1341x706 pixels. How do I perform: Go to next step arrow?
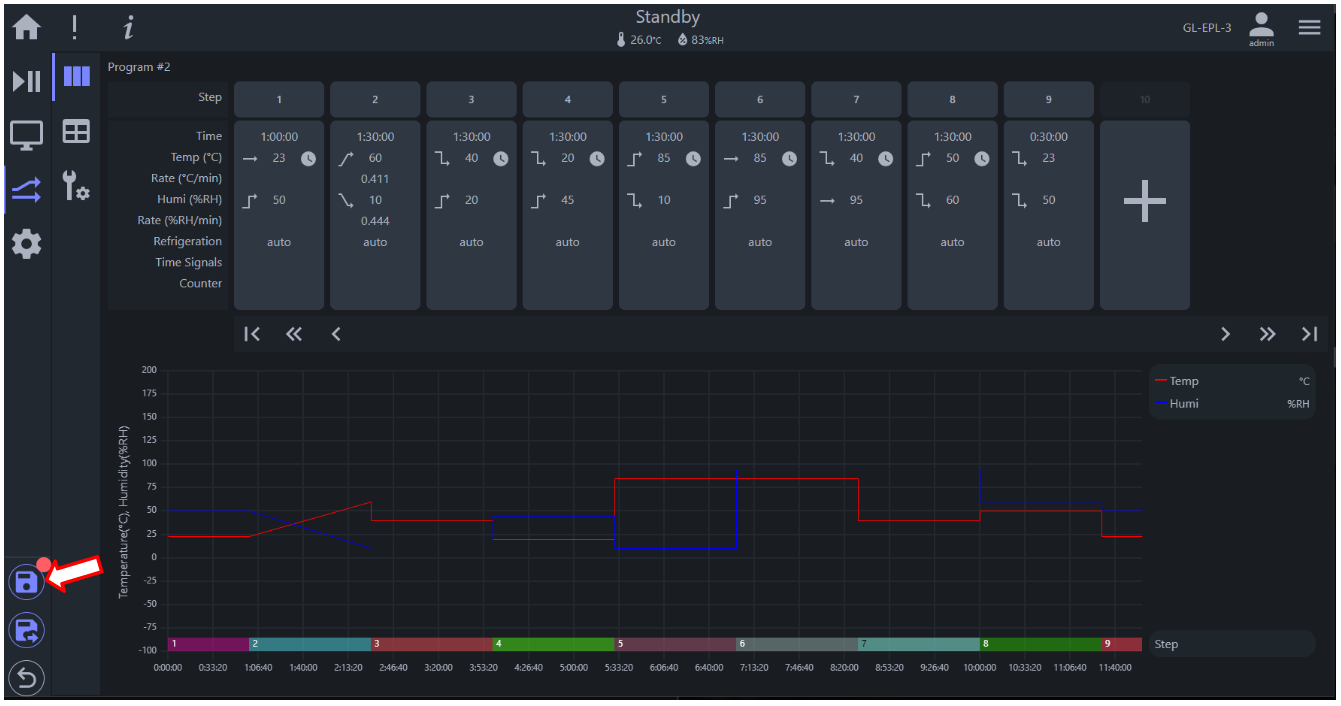pos(1226,334)
